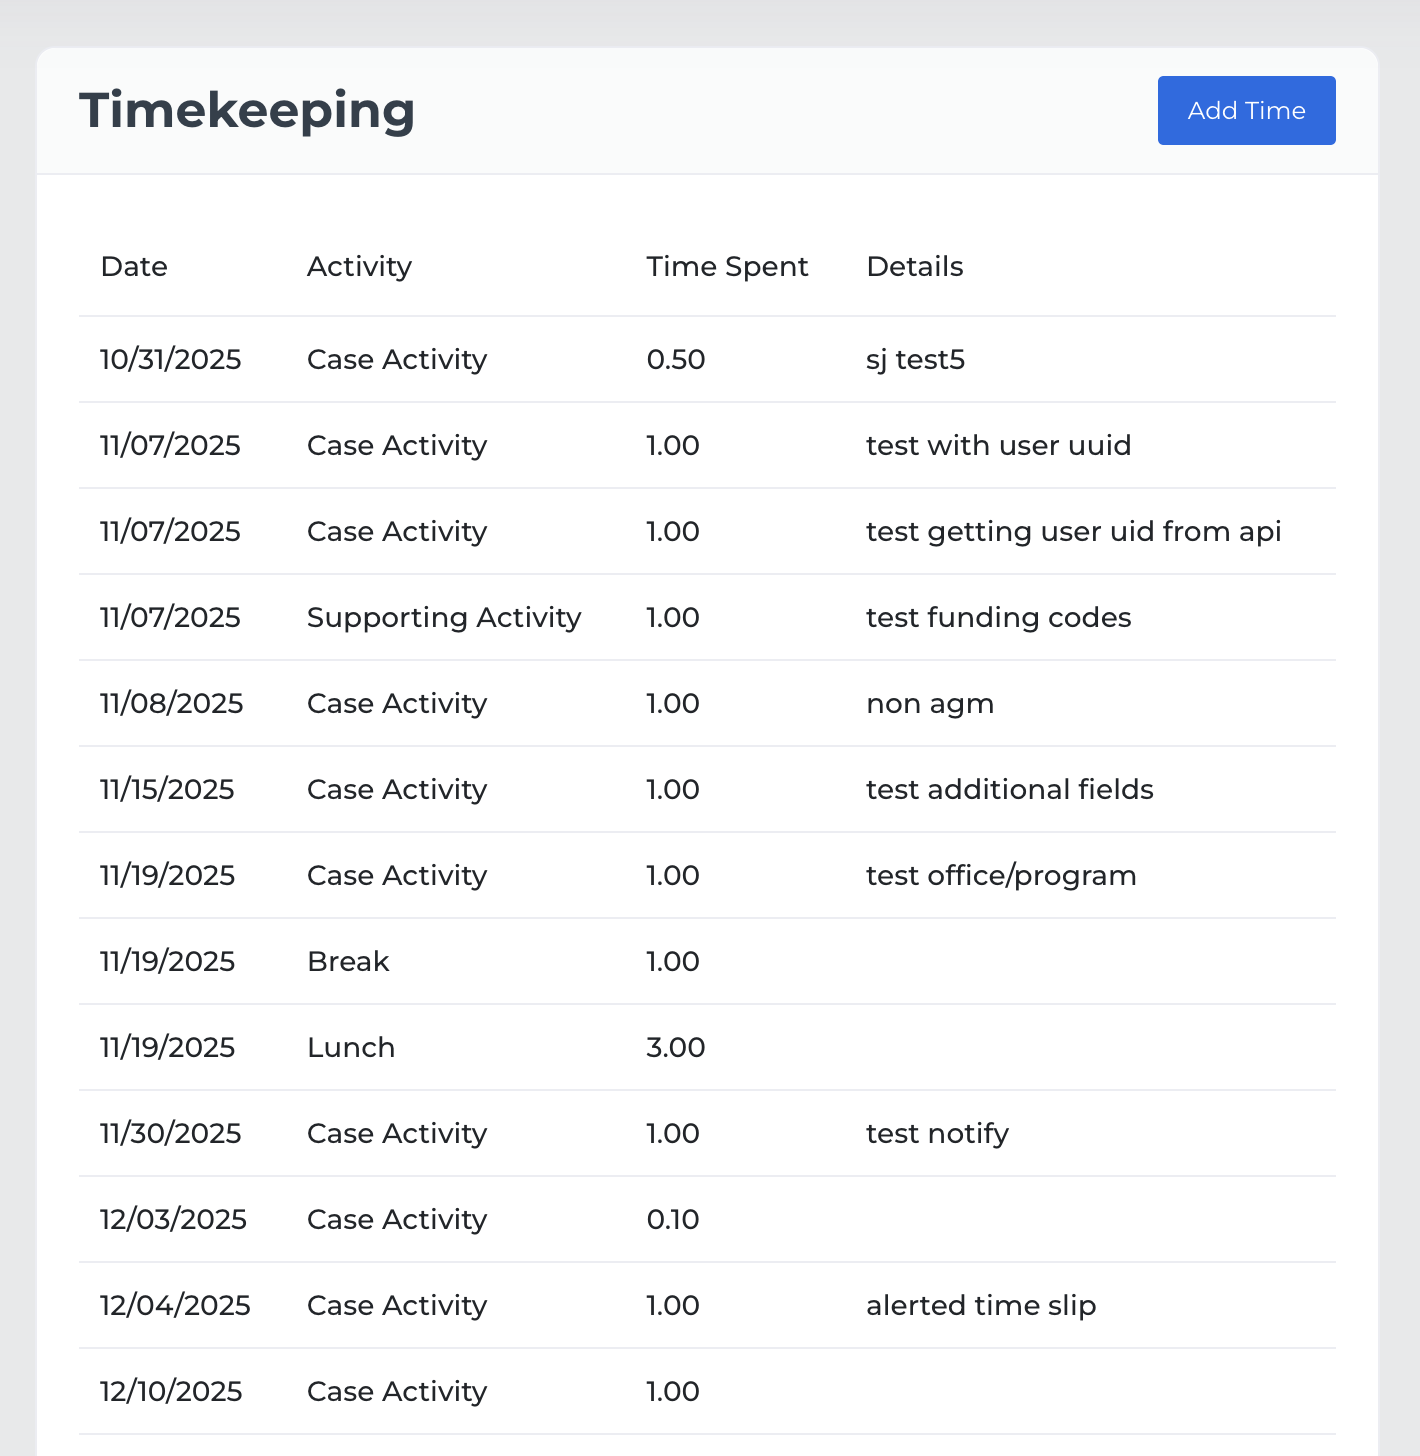Open the 'alerted time slip' entry
The width and height of the screenshot is (1420, 1456).
(707, 1306)
